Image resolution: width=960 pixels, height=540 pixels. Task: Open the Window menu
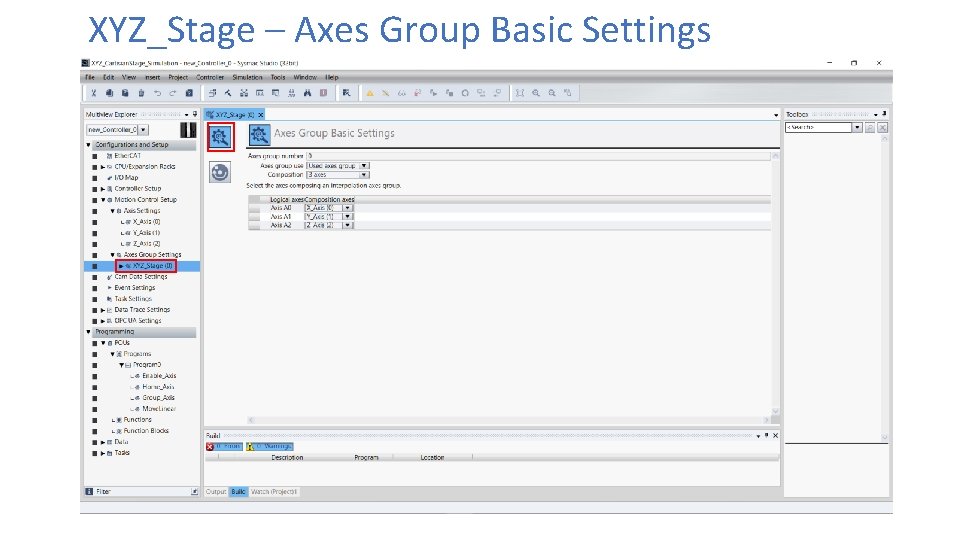click(305, 77)
